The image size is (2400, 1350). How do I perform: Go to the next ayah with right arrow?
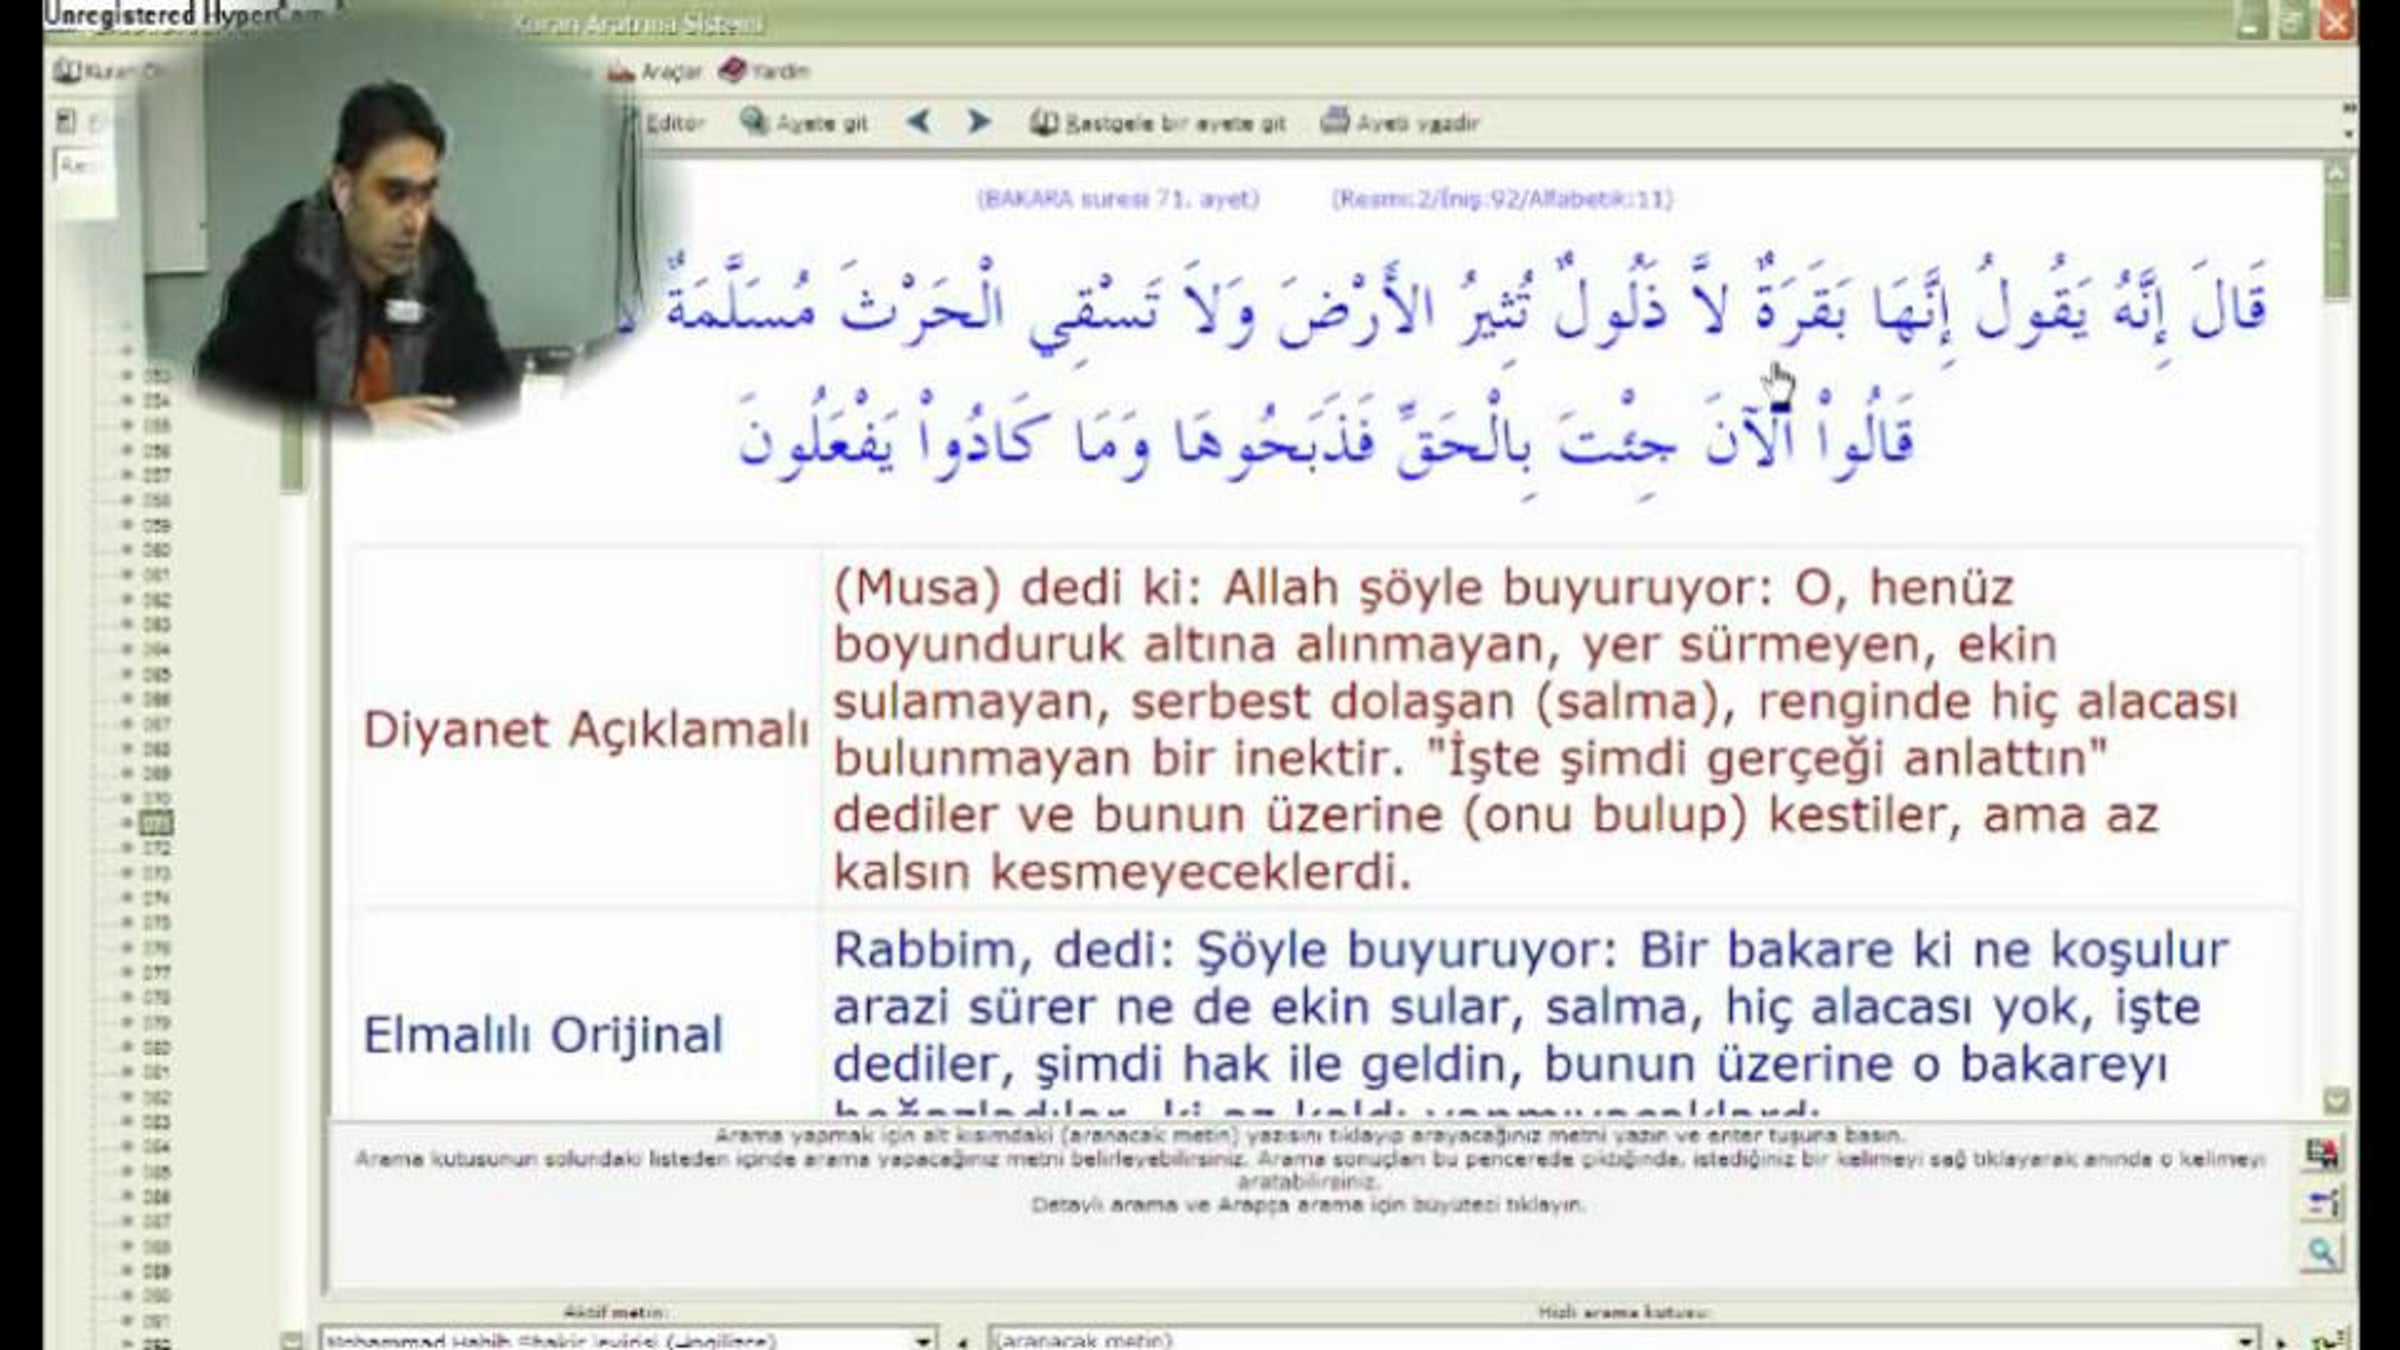click(978, 122)
